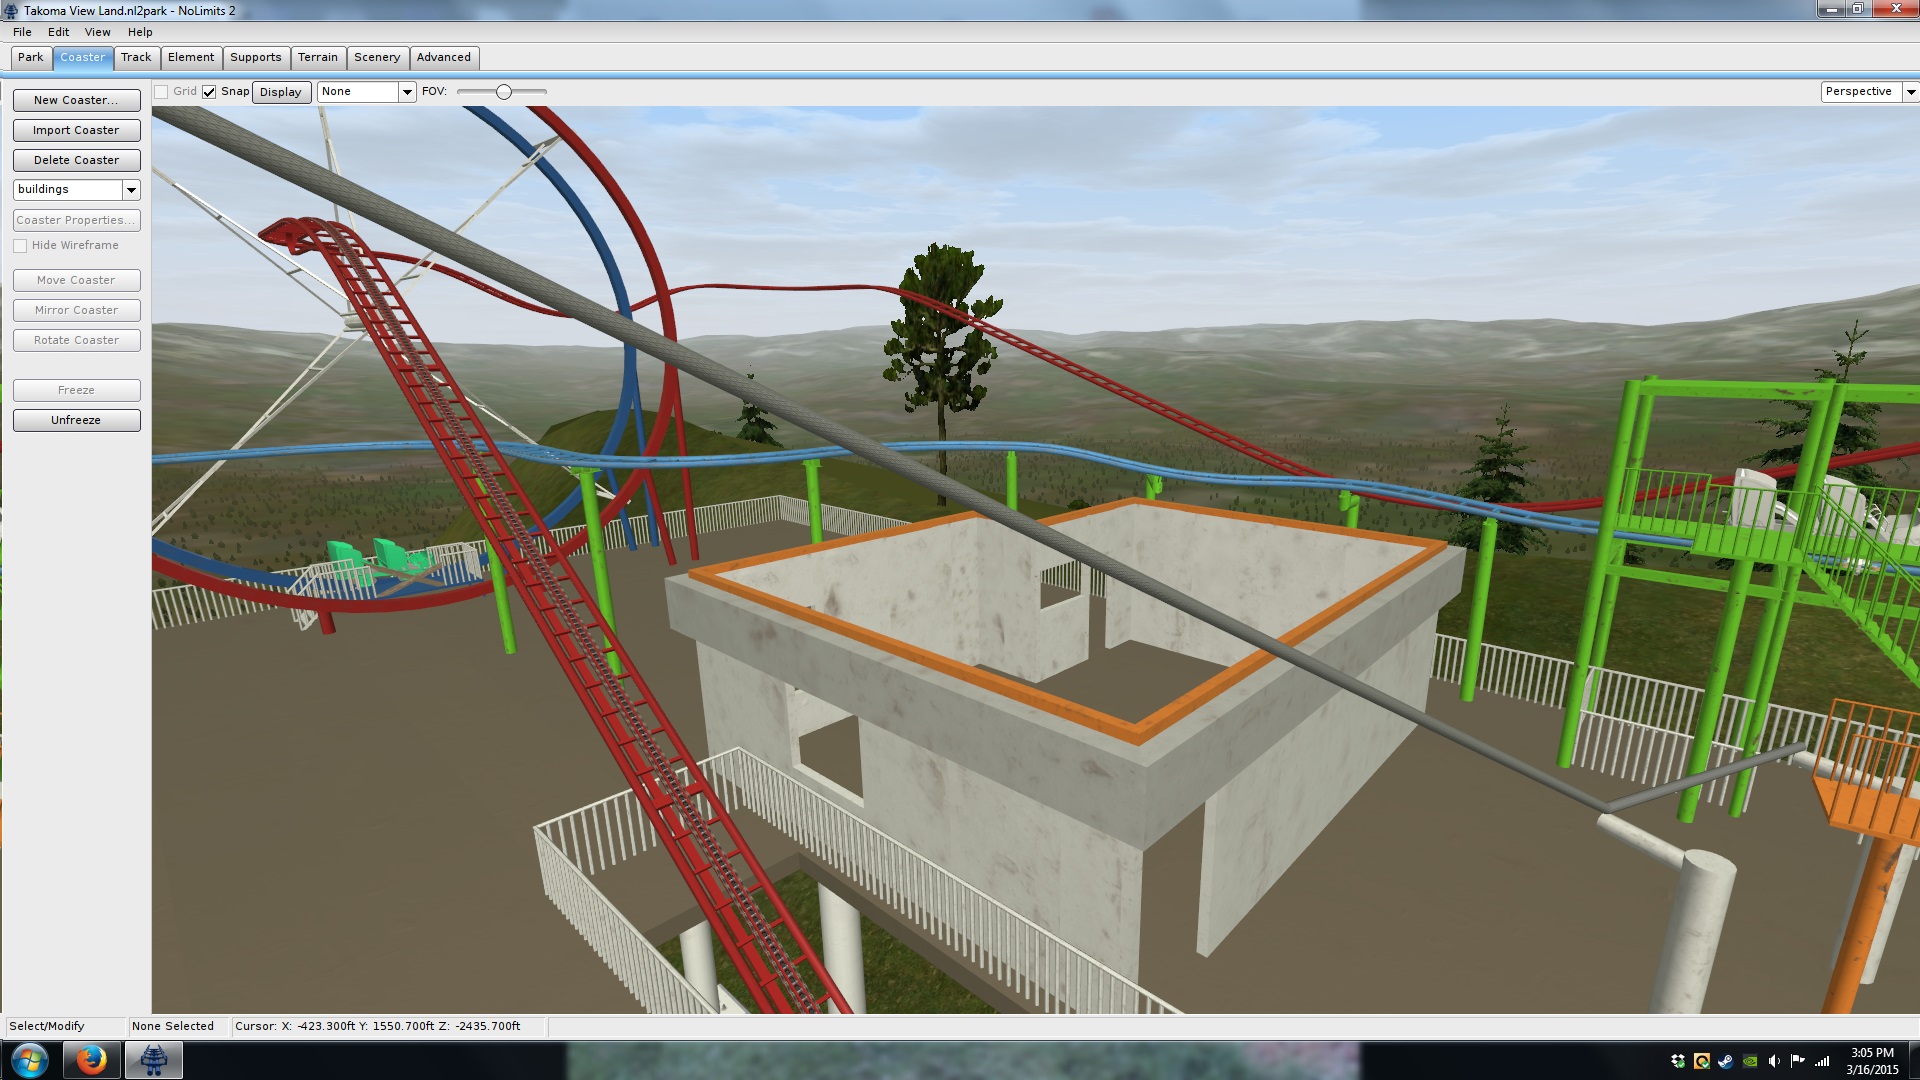Disable the Snap checkbox
Viewport: 1920px width, 1080px height.
209,92
